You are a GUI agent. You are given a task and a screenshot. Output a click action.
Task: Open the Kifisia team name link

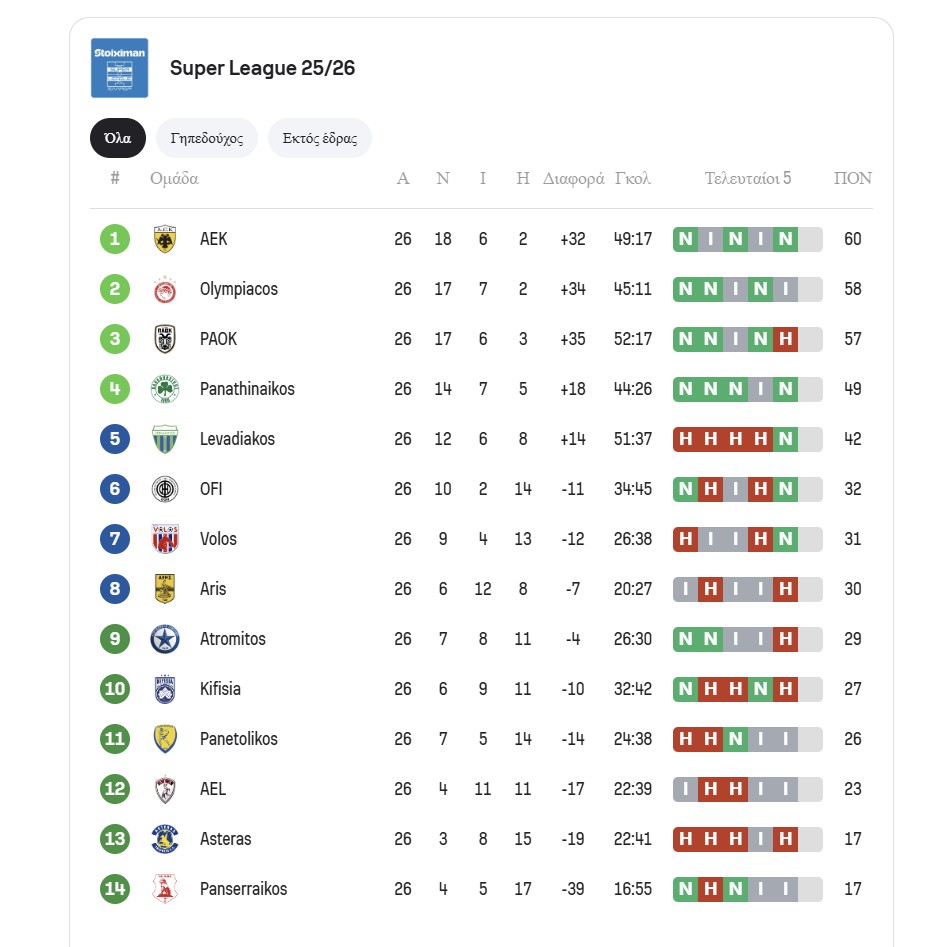pos(220,689)
